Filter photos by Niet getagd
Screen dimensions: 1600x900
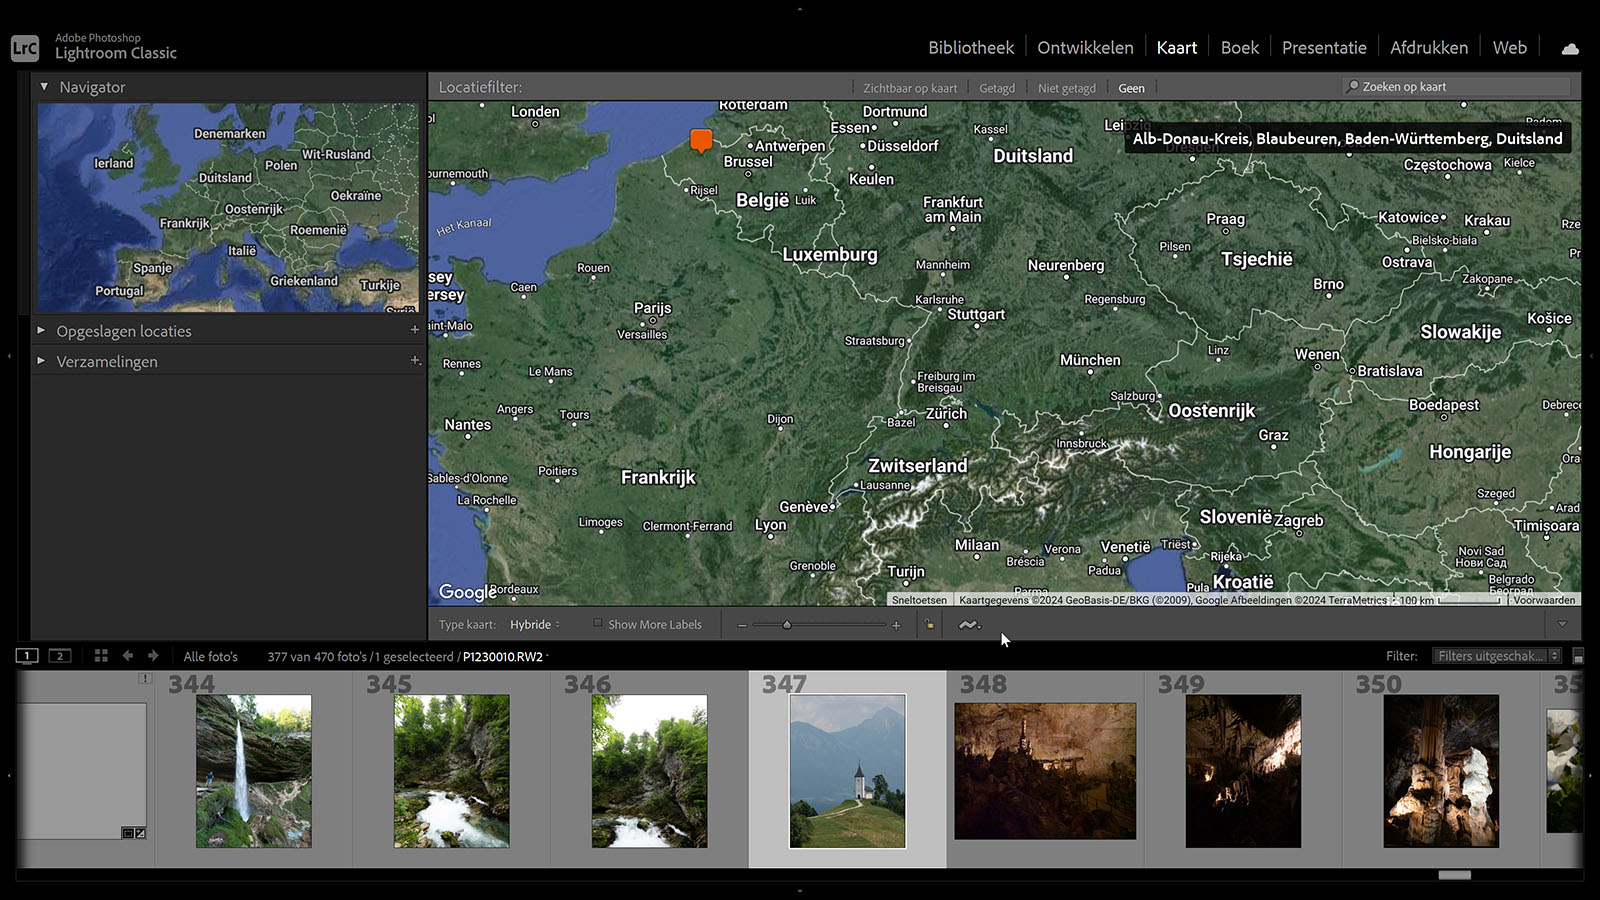1067,88
